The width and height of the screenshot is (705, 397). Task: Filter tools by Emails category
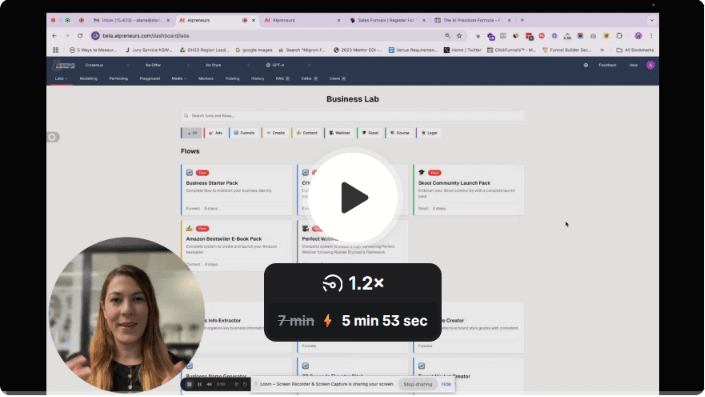(275, 133)
